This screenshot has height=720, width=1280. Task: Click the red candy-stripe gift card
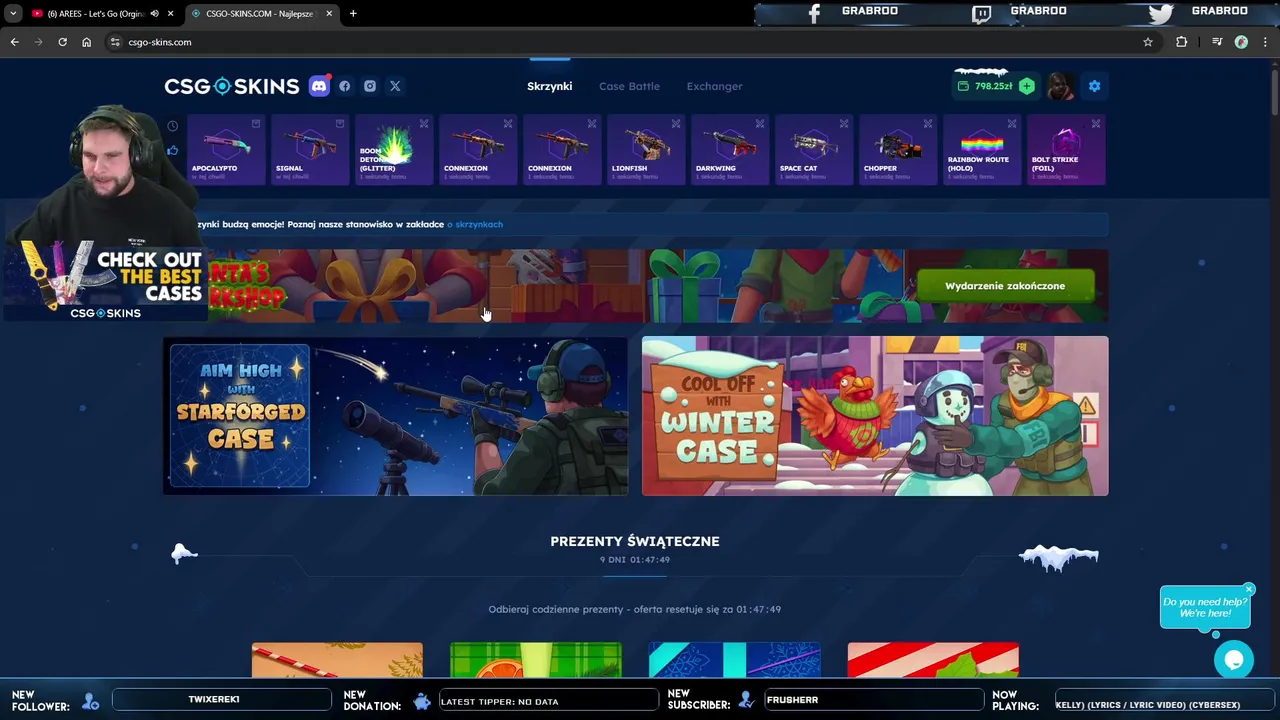click(933, 660)
